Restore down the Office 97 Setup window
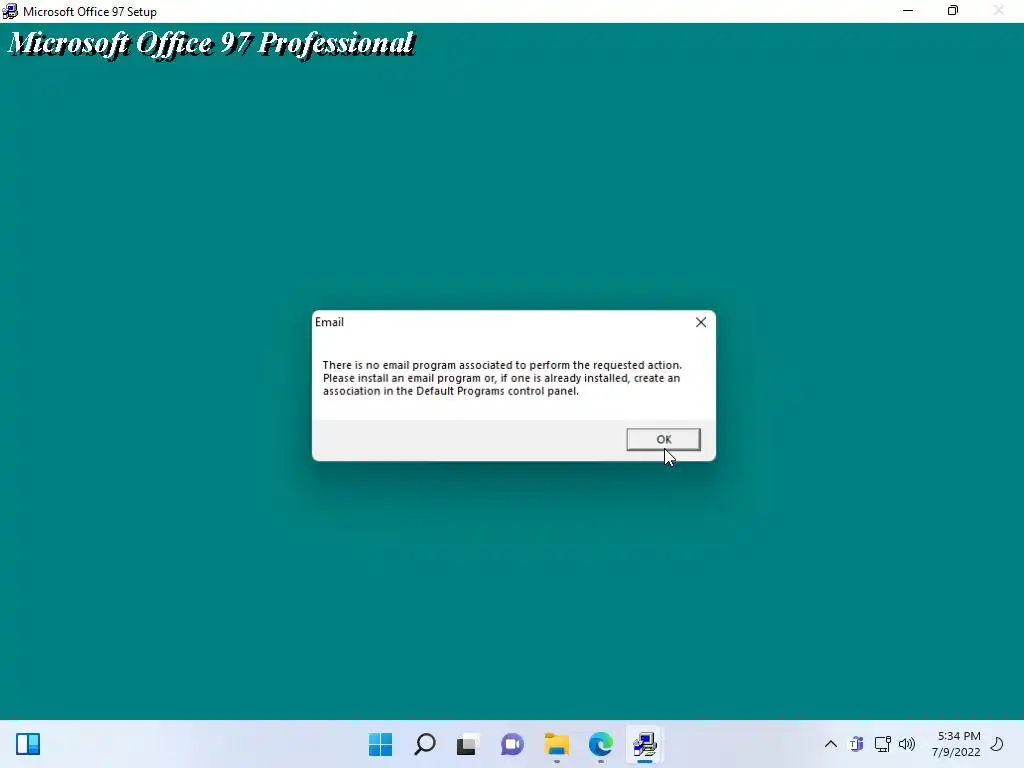The width and height of the screenshot is (1024, 768). click(953, 11)
